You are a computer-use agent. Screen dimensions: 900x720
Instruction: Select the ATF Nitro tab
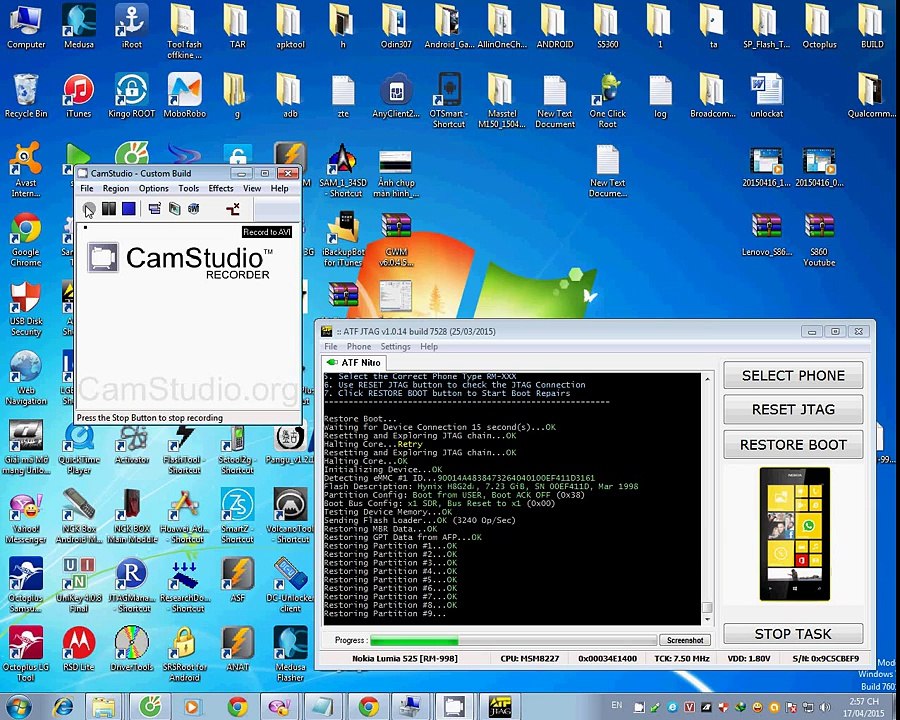(x=353, y=362)
